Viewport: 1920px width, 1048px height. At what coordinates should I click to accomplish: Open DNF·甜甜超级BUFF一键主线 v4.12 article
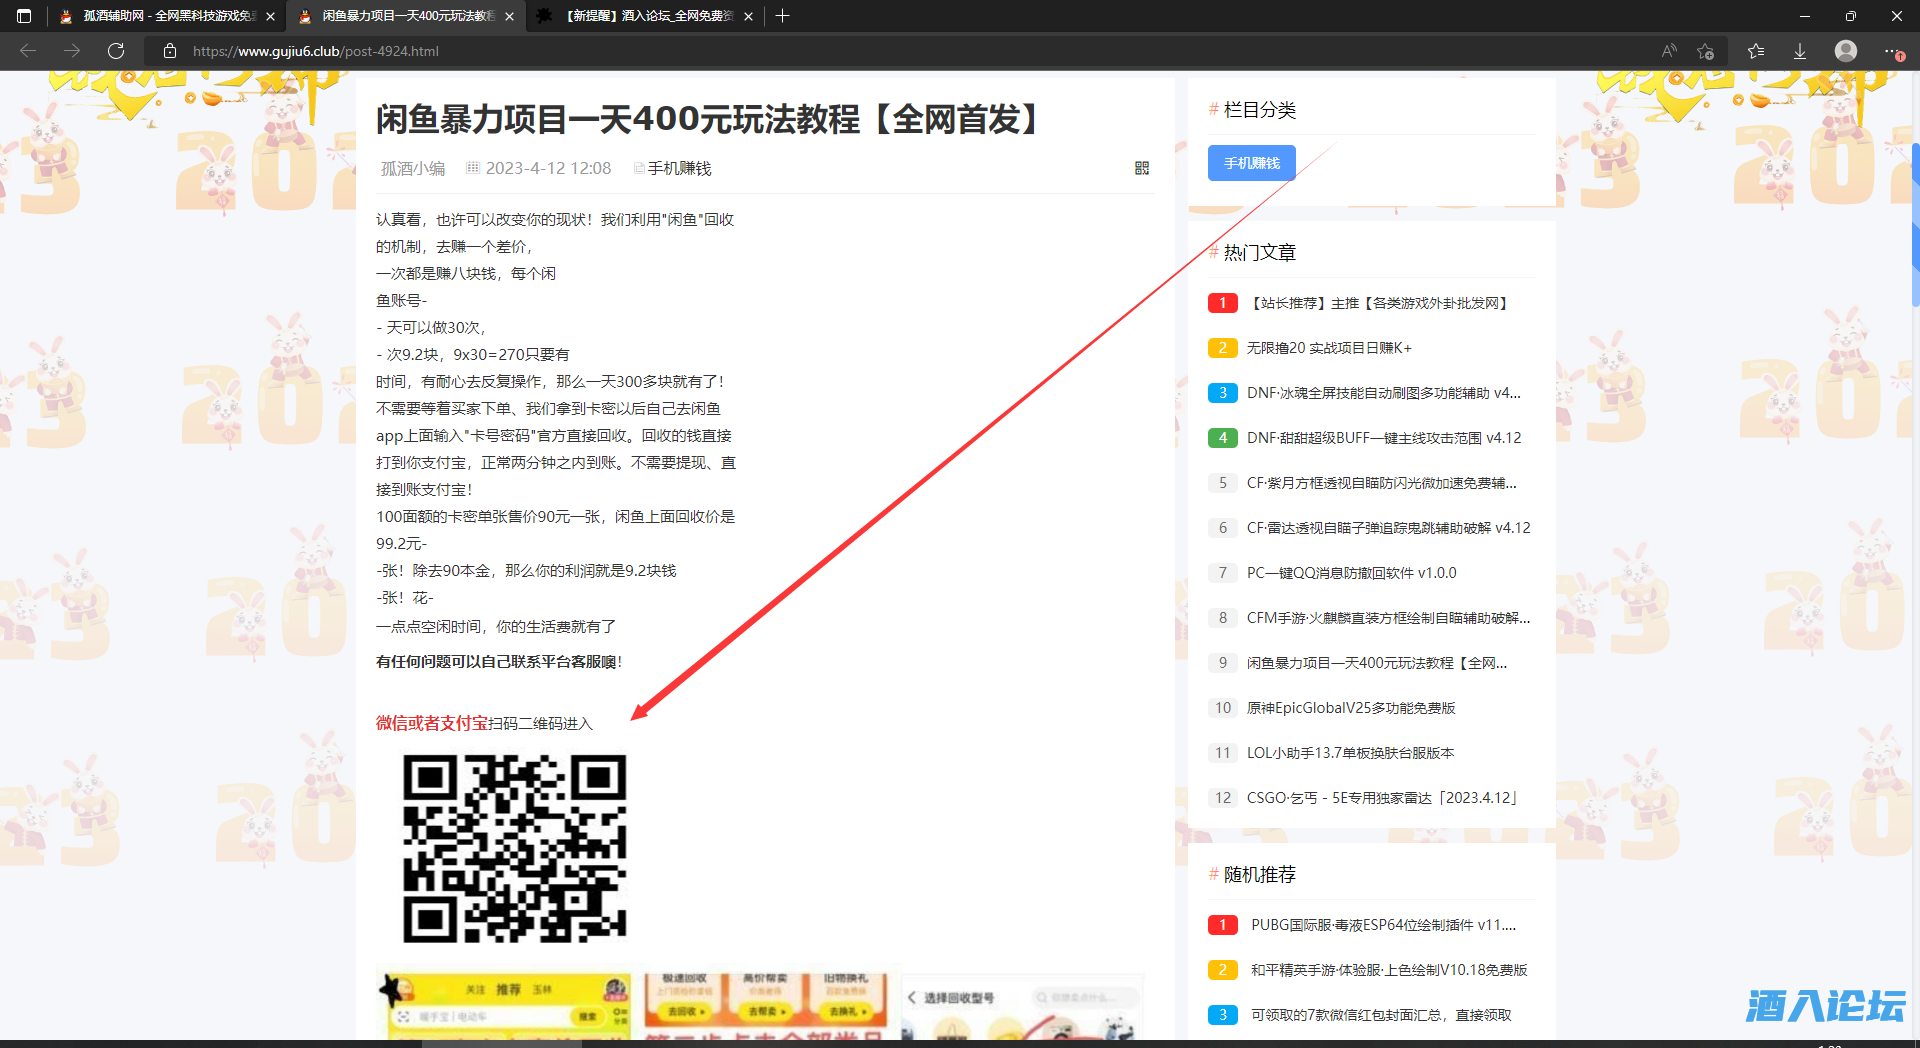(1384, 438)
